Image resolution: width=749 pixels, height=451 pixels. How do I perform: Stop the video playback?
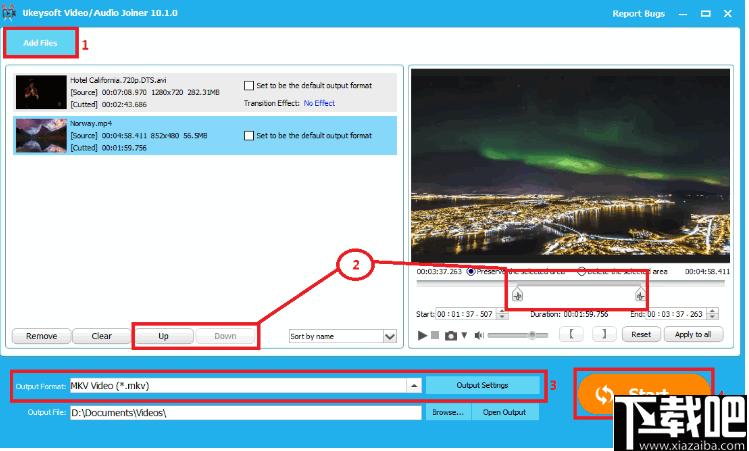(435, 335)
